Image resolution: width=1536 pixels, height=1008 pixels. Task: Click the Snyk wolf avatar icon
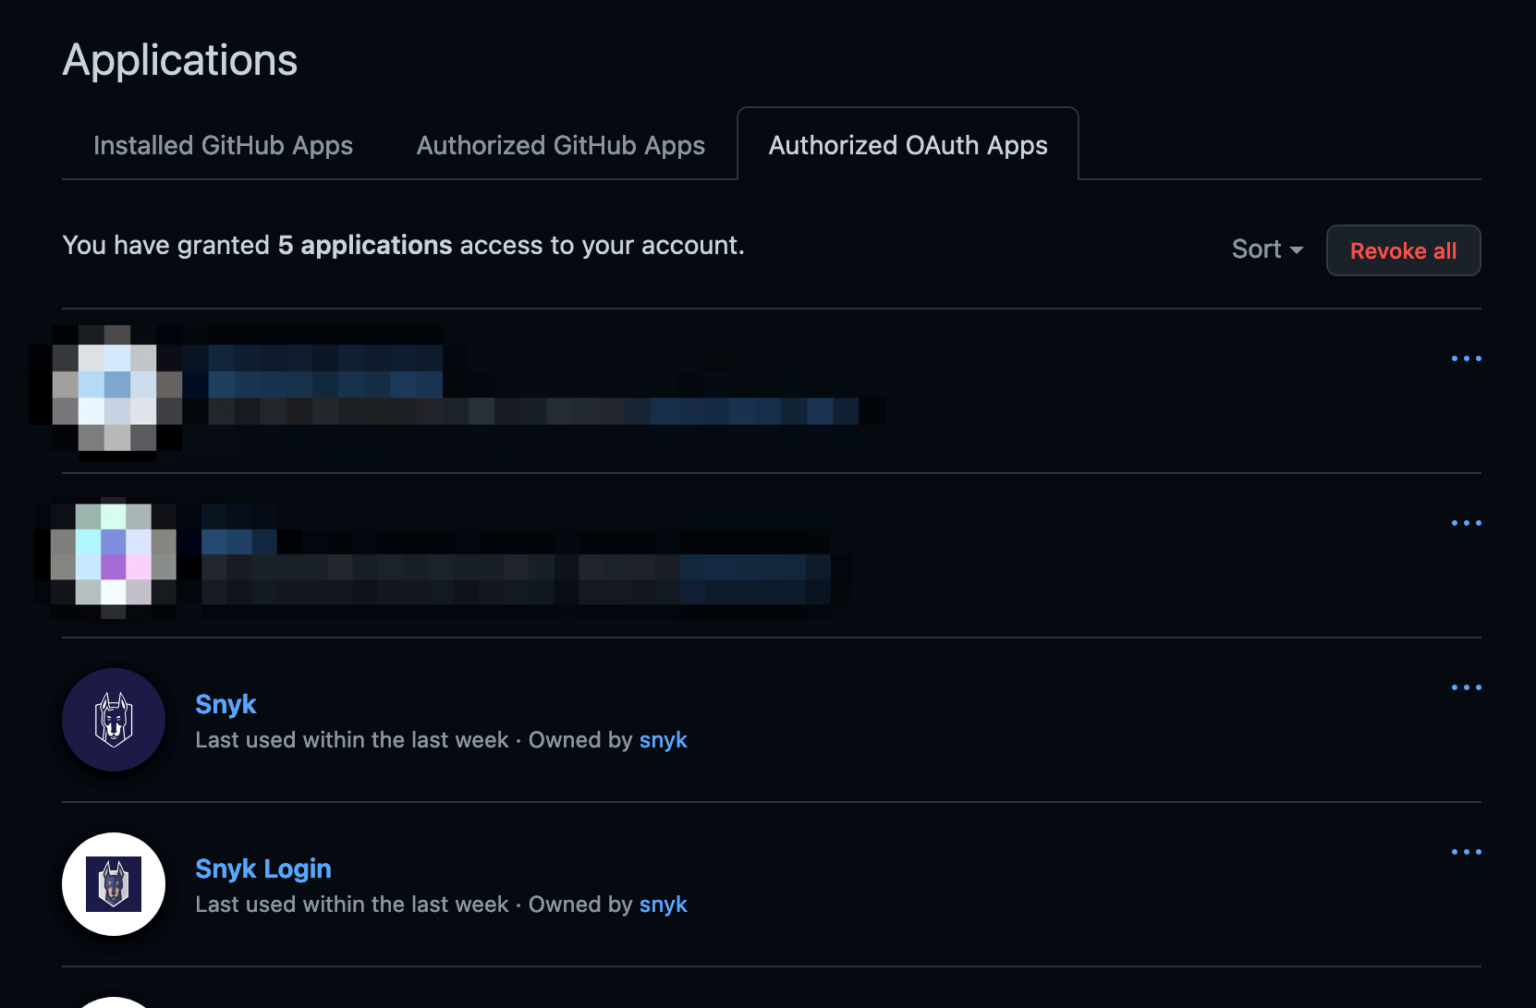[x=113, y=719]
